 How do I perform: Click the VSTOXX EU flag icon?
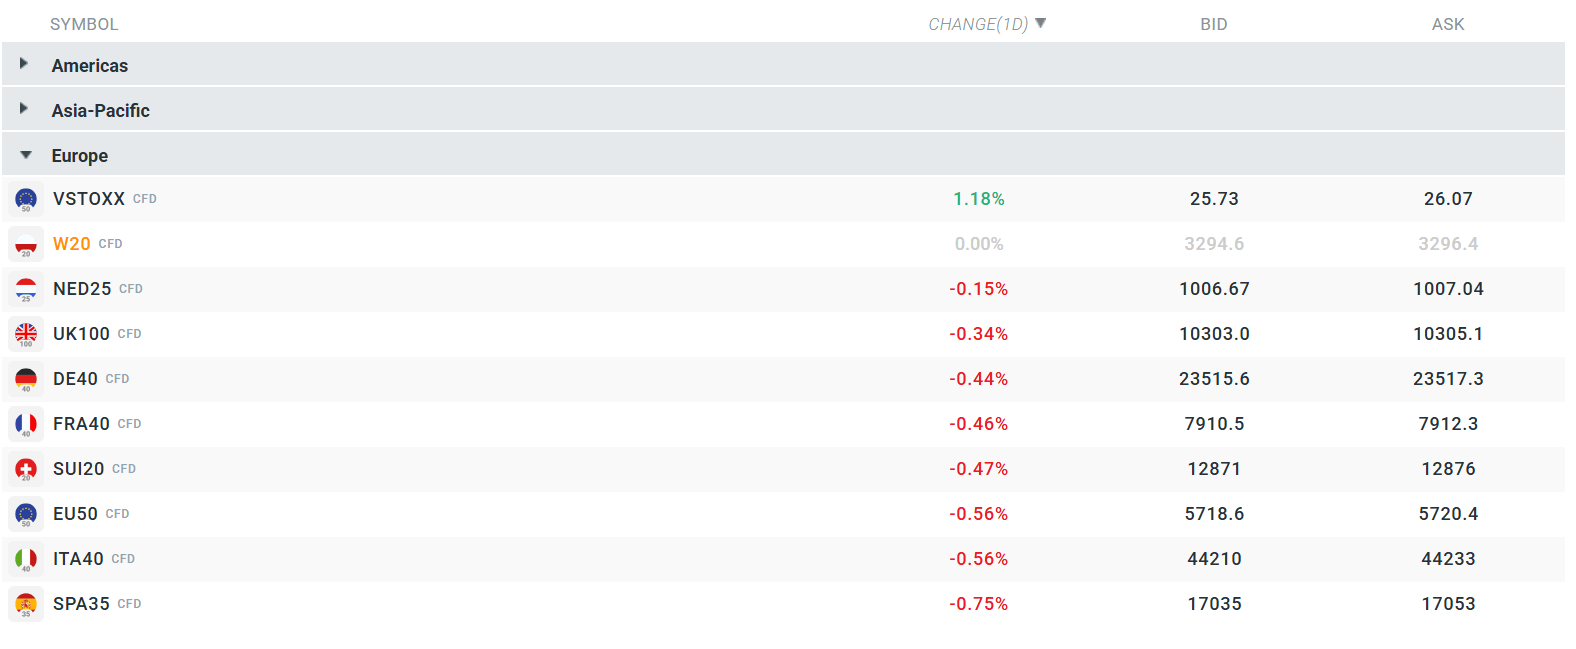click(x=26, y=199)
